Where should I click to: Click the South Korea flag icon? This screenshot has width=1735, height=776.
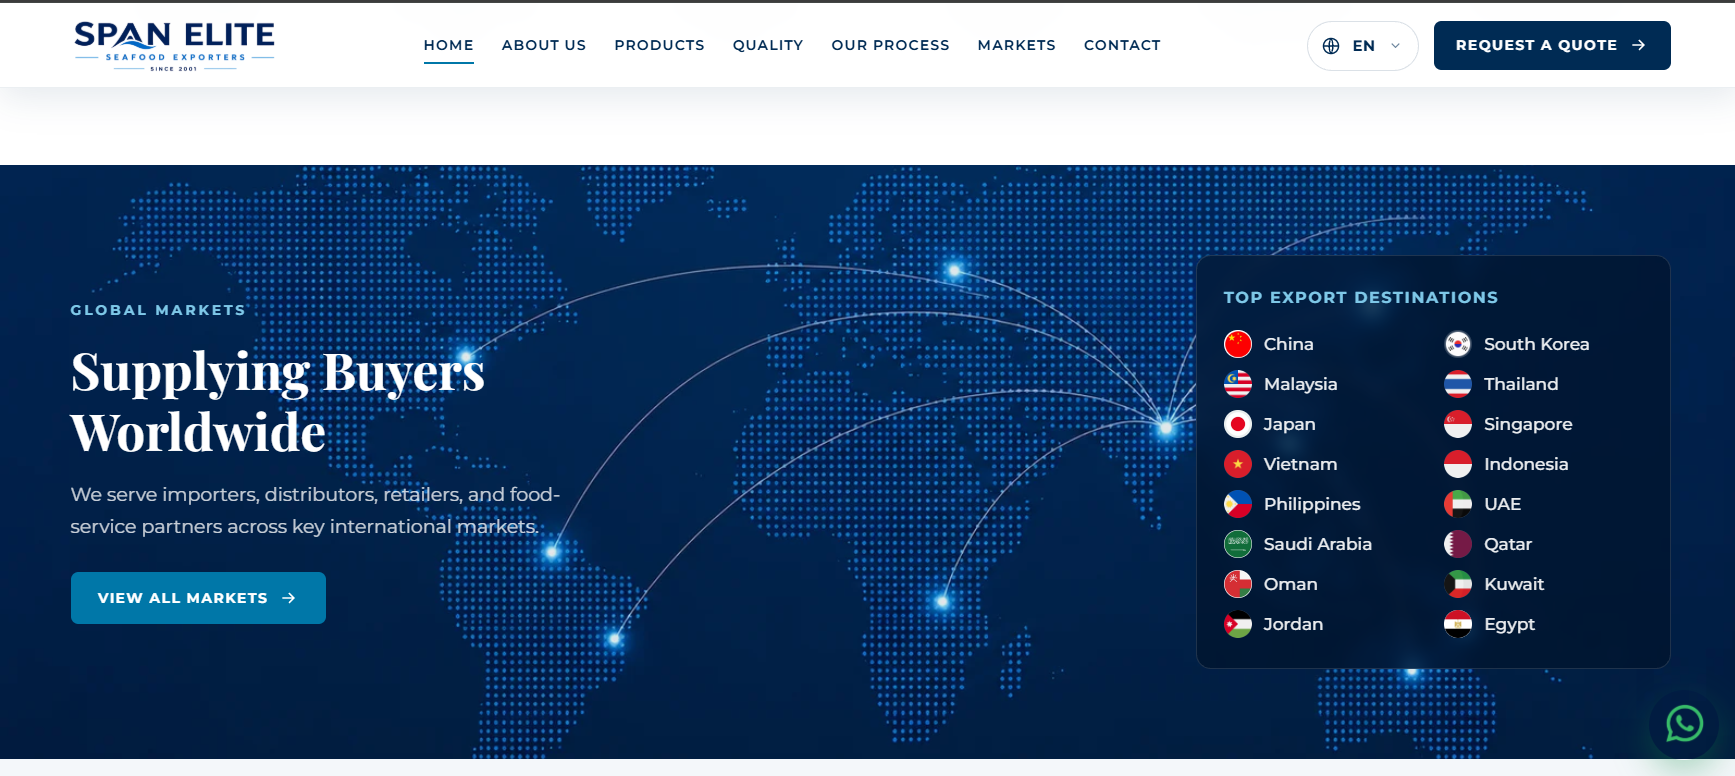[x=1458, y=344]
